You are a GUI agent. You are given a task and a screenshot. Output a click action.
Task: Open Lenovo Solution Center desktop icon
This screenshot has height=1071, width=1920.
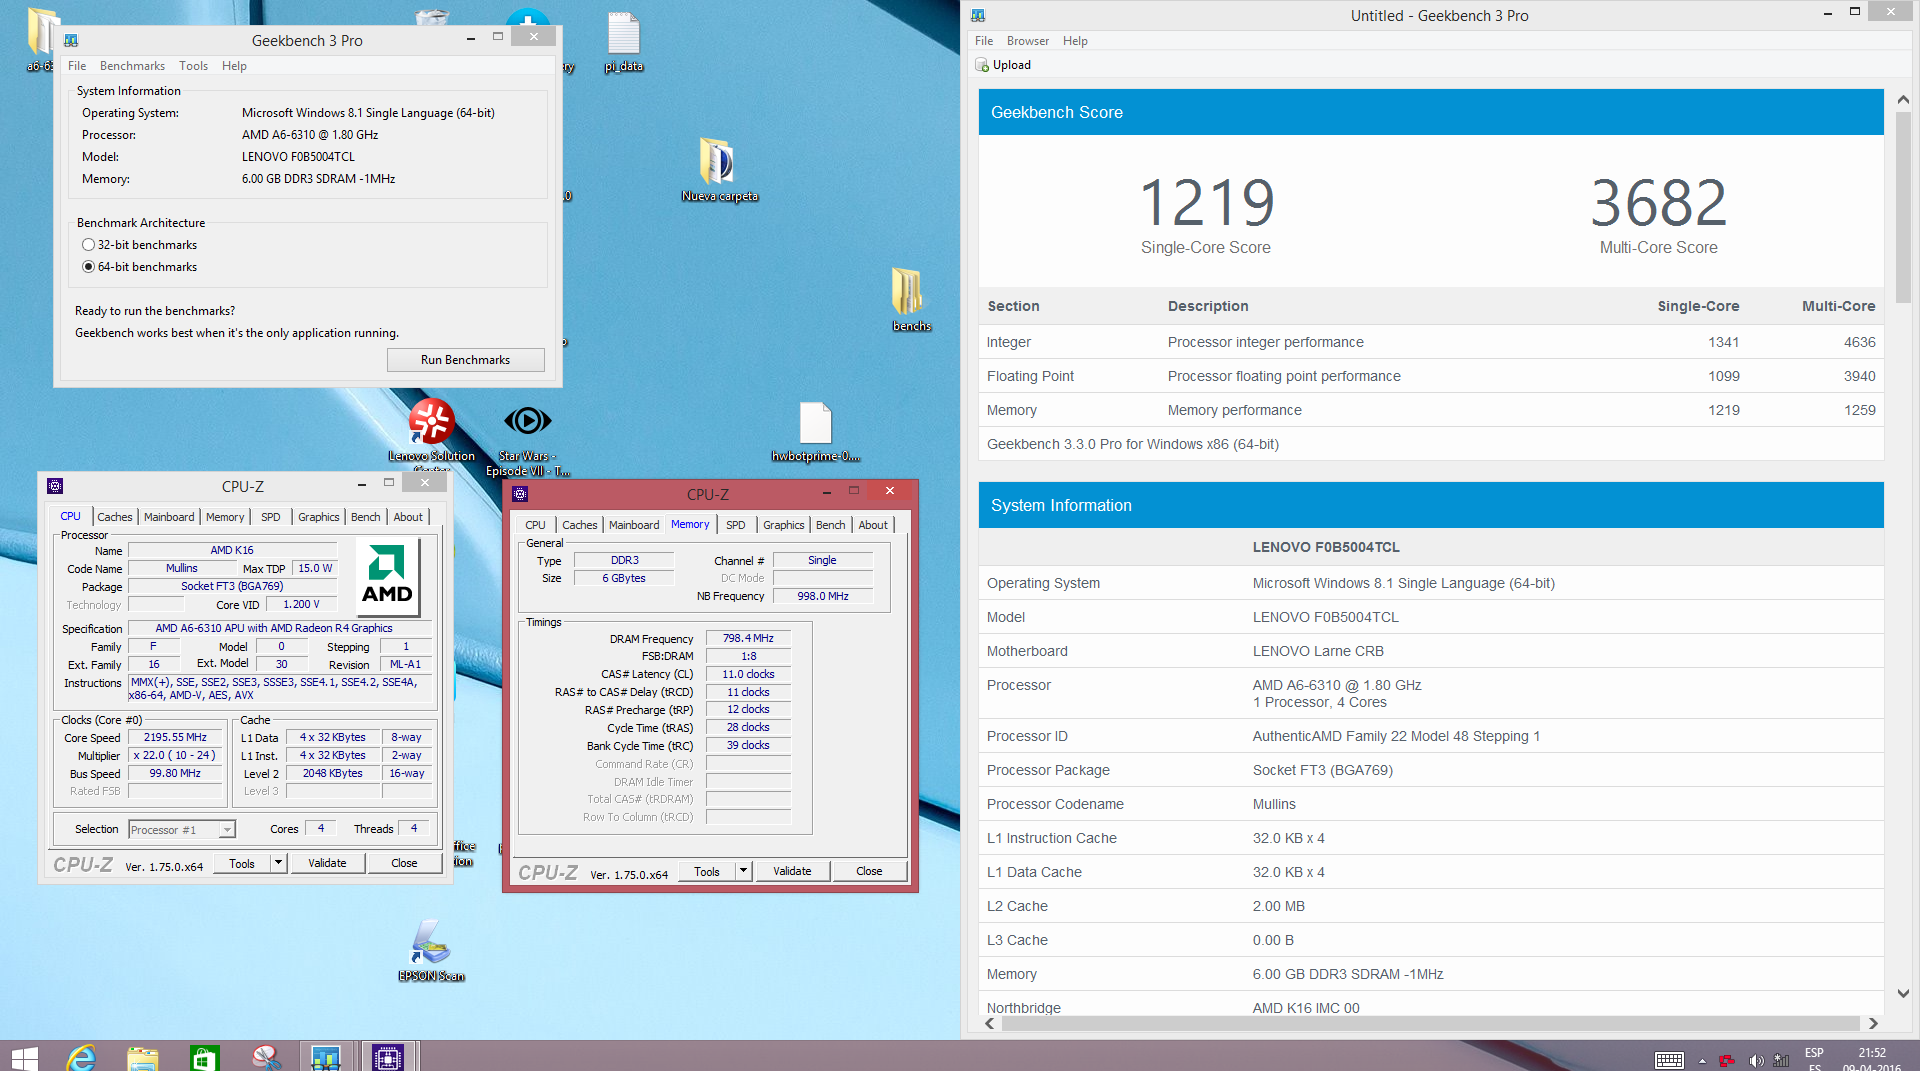(431, 430)
